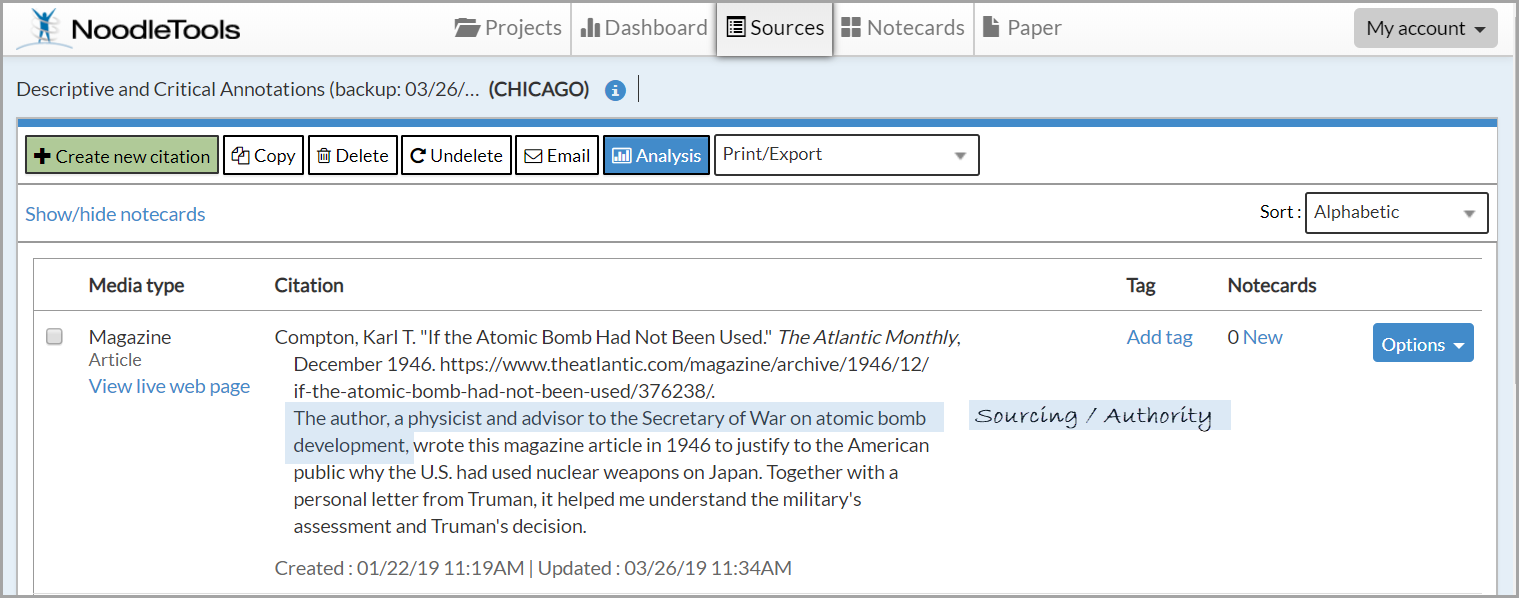Expand the Print/Export dropdown
Viewport: 1519px width, 598px height.
coord(846,155)
